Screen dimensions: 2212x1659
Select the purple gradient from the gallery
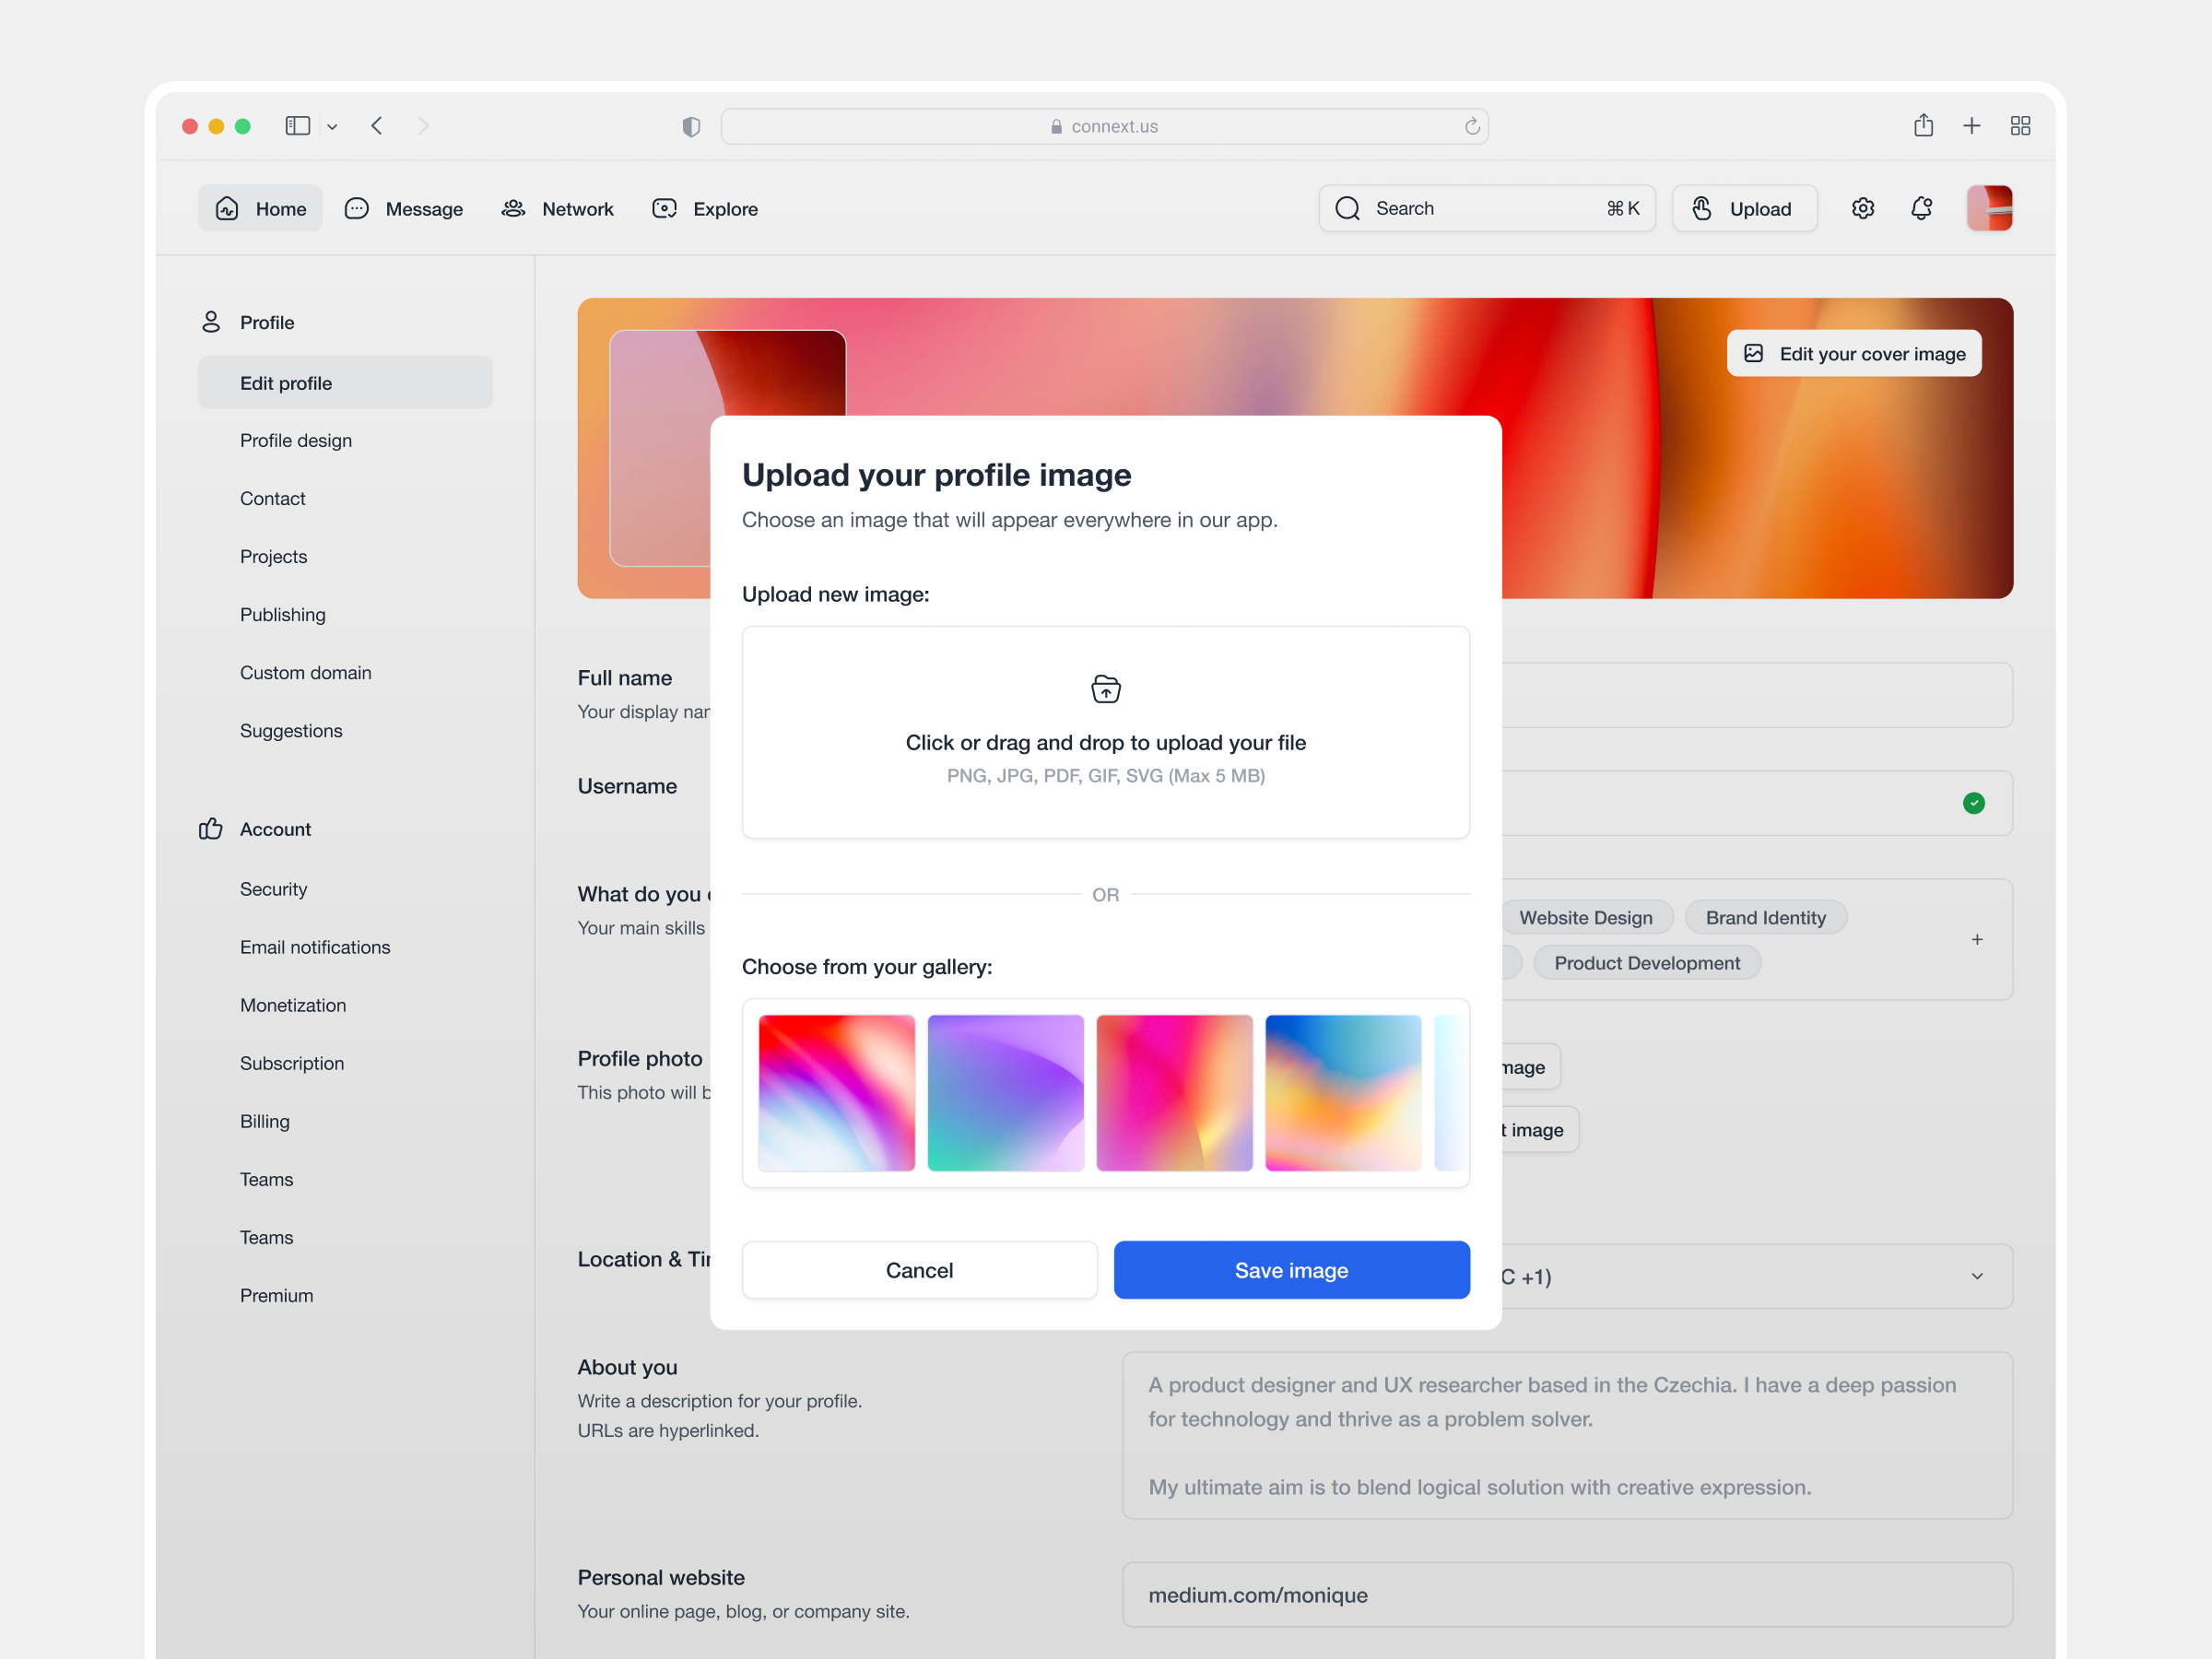coord(1005,1092)
